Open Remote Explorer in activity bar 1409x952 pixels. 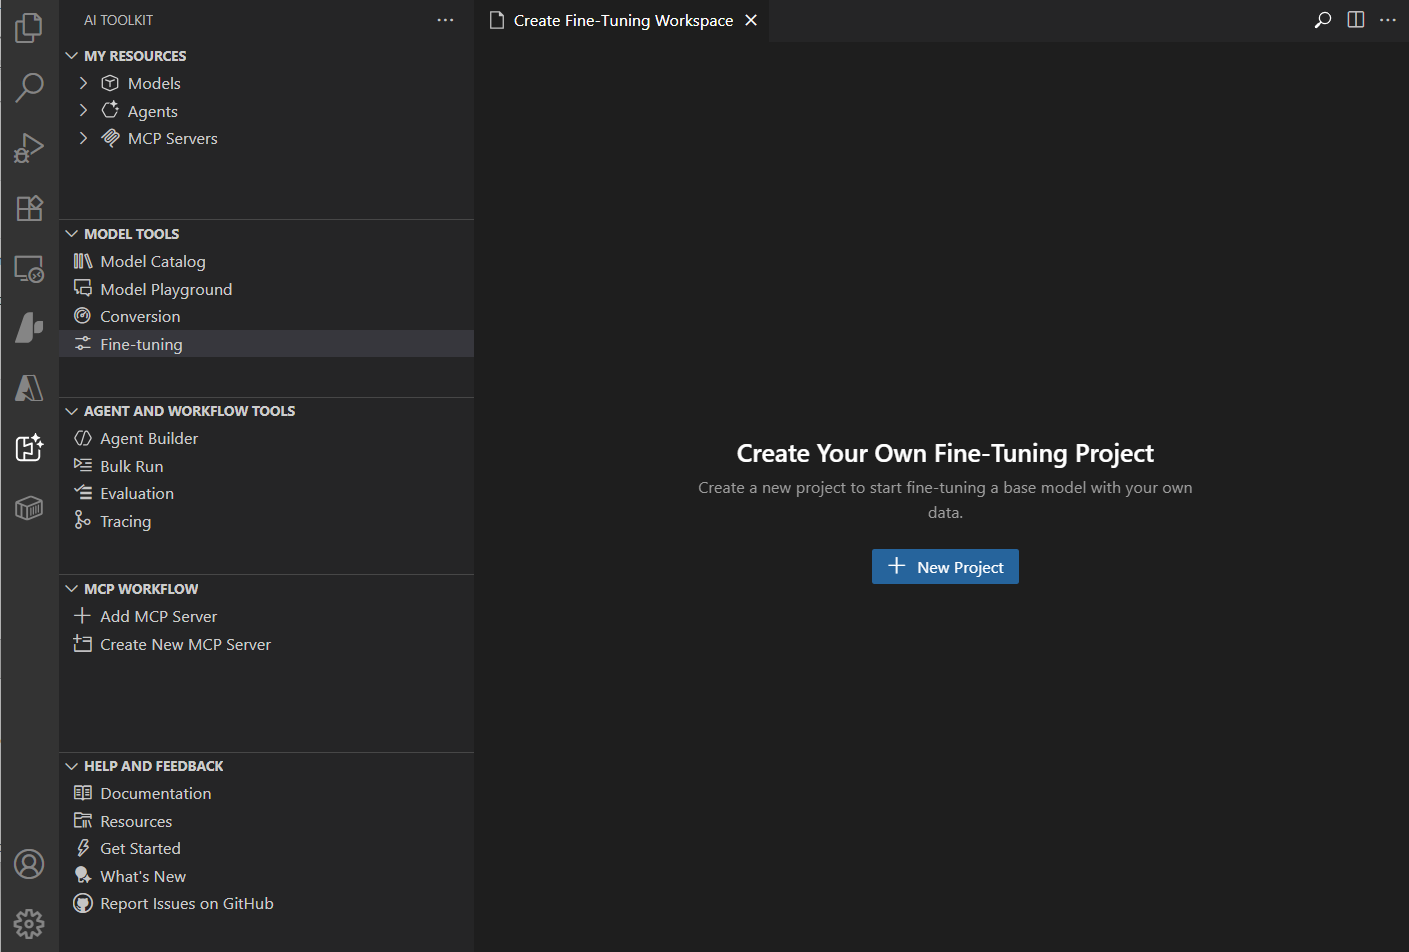coord(29,269)
